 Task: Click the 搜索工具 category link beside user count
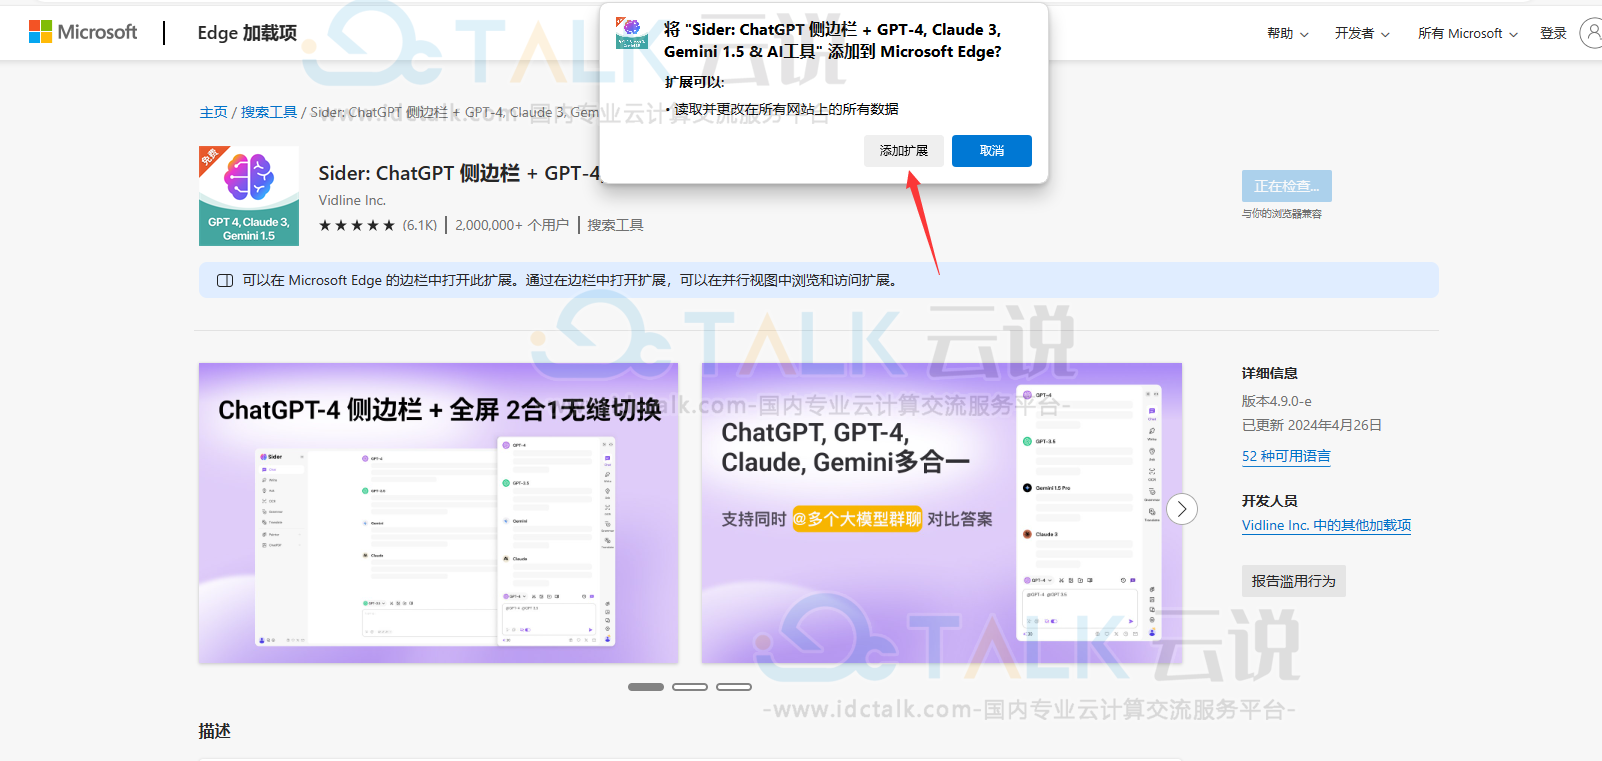[x=615, y=225]
